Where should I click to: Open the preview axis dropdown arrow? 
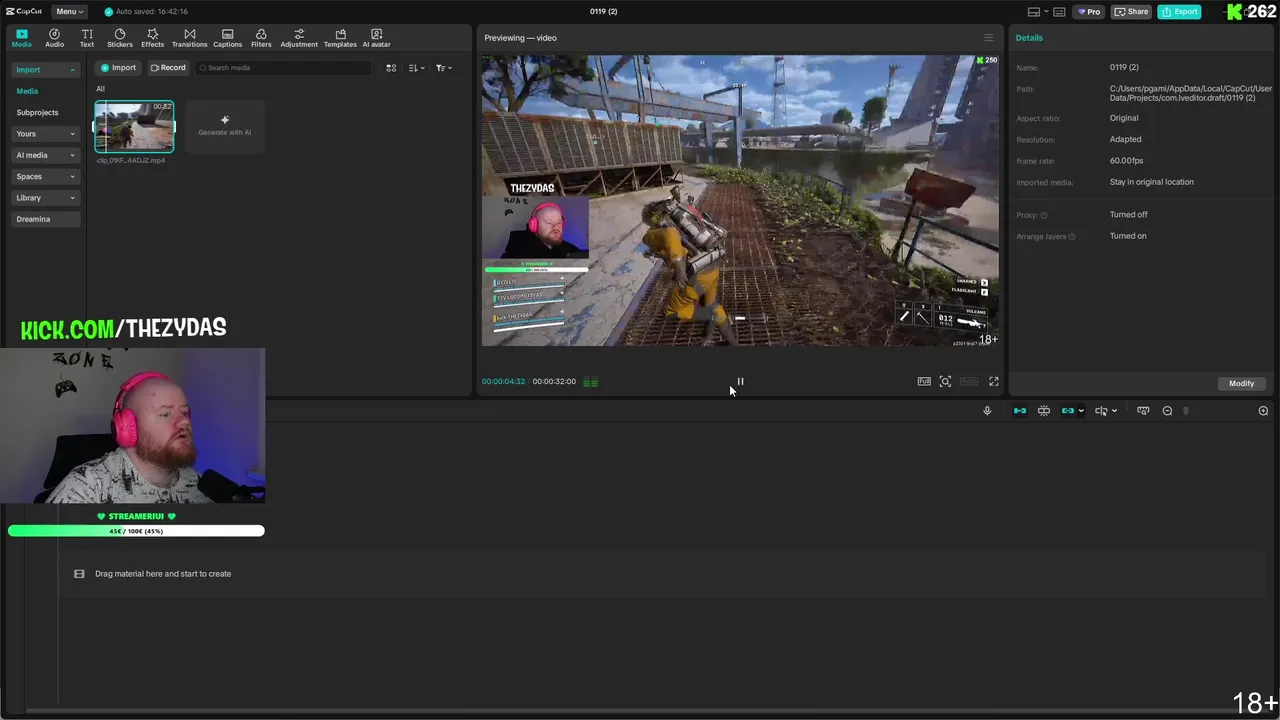click(x=1114, y=411)
